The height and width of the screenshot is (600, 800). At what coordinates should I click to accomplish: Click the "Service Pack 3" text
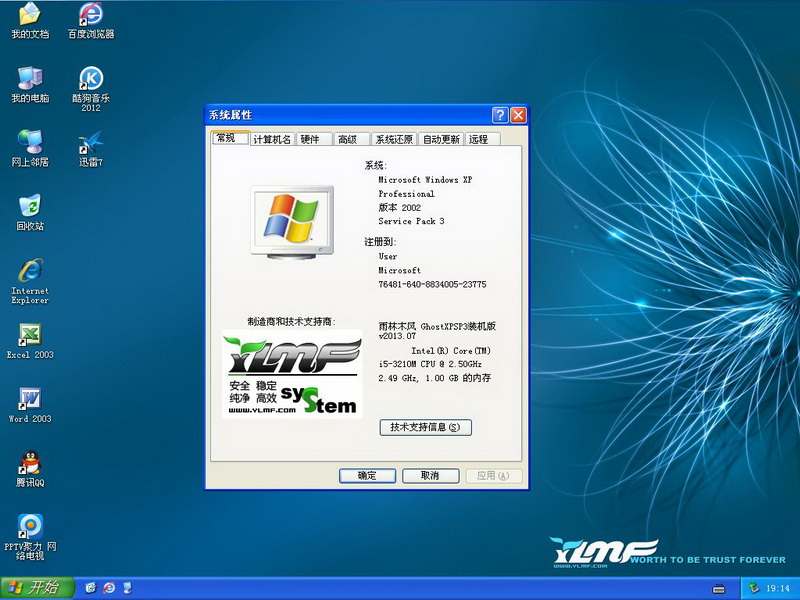(x=411, y=221)
